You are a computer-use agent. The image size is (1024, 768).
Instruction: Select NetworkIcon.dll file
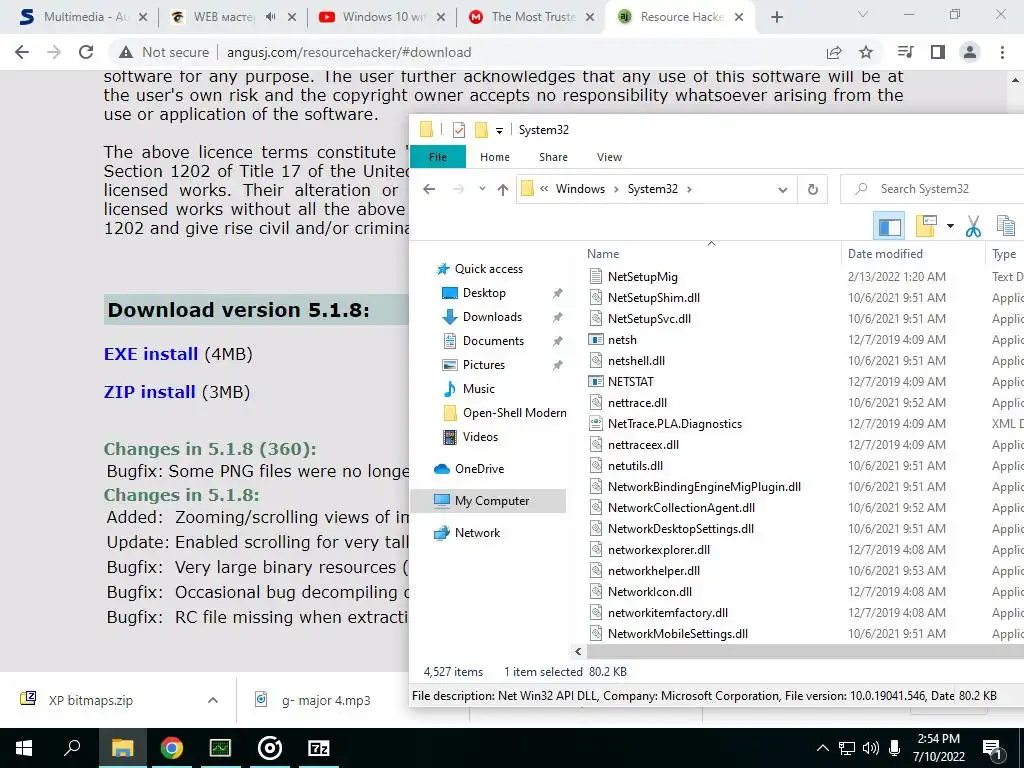coord(649,592)
